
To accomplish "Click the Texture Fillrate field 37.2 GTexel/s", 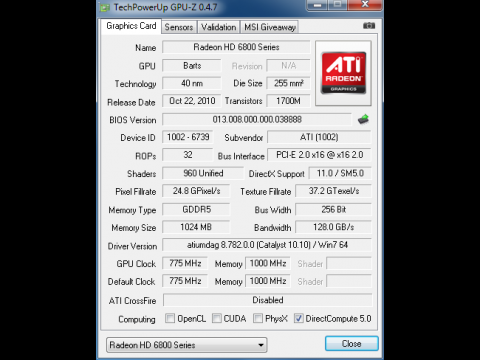I will click(333, 191).
